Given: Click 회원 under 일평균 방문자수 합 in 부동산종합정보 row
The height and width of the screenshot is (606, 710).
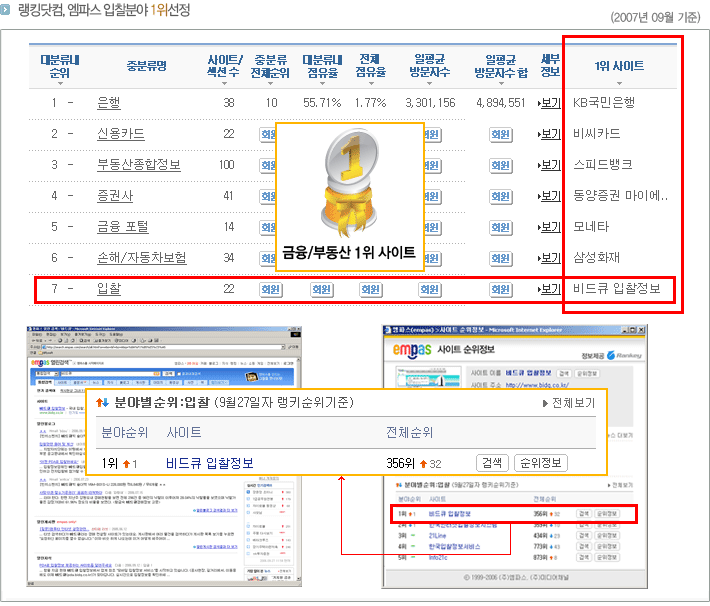Looking at the screenshot, I should 501,165.
